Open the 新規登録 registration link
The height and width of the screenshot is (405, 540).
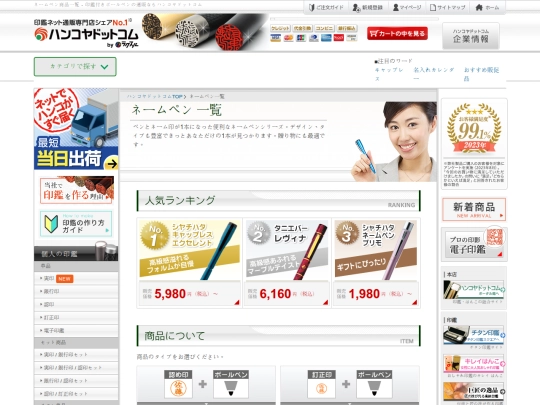click(x=368, y=7)
